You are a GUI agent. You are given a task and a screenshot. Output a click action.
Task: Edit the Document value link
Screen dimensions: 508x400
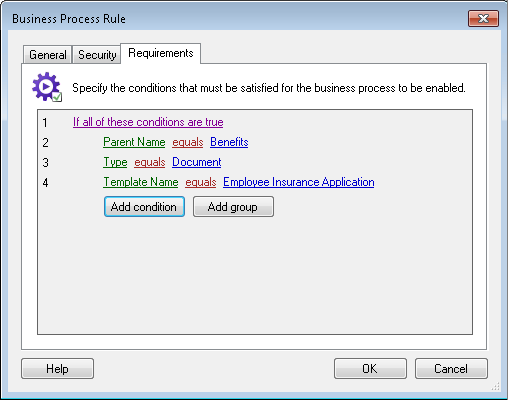point(197,162)
